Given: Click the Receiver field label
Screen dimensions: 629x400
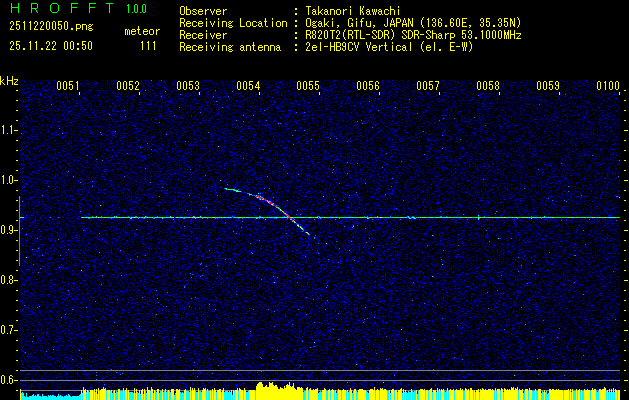Looking at the screenshot, I should 203,35.
